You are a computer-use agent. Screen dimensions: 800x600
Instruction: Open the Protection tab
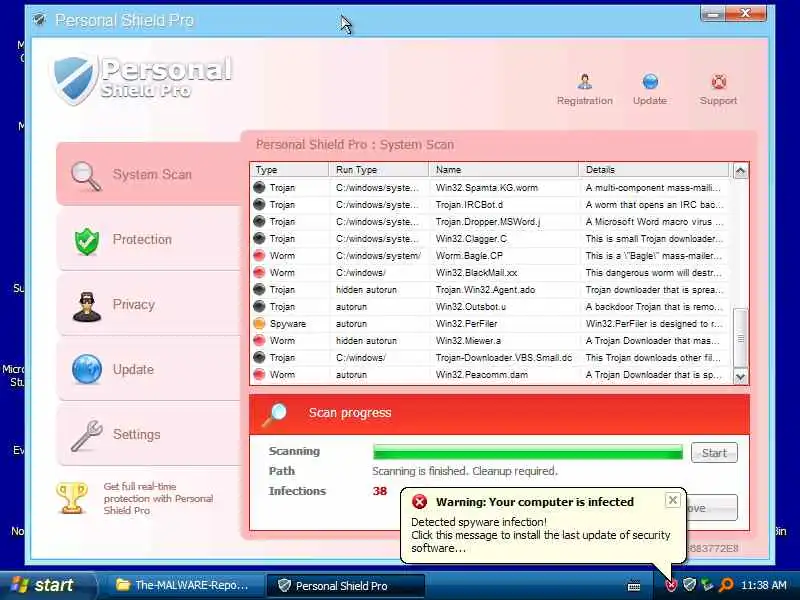click(x=148, y=240)
